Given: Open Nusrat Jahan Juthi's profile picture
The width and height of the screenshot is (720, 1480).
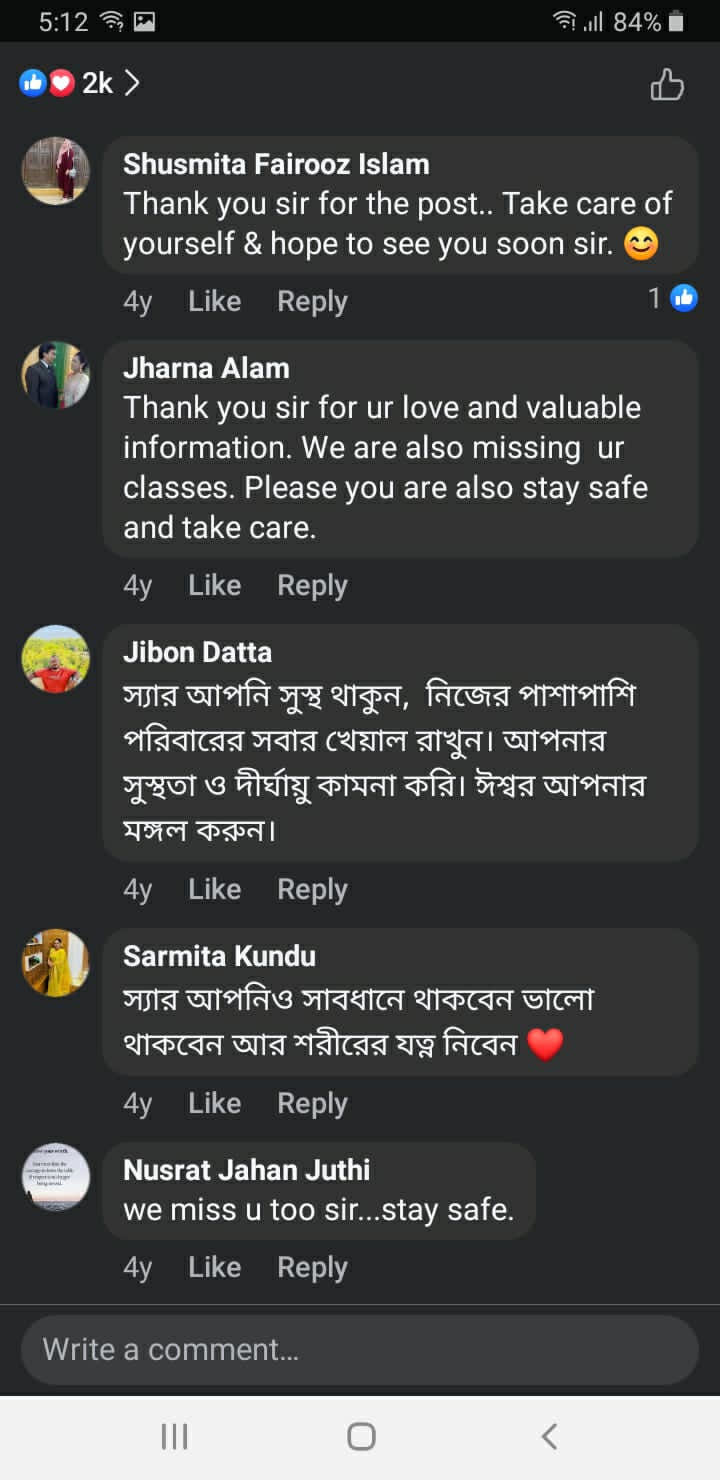Looking at the screenshot, I should (56, 1177).
